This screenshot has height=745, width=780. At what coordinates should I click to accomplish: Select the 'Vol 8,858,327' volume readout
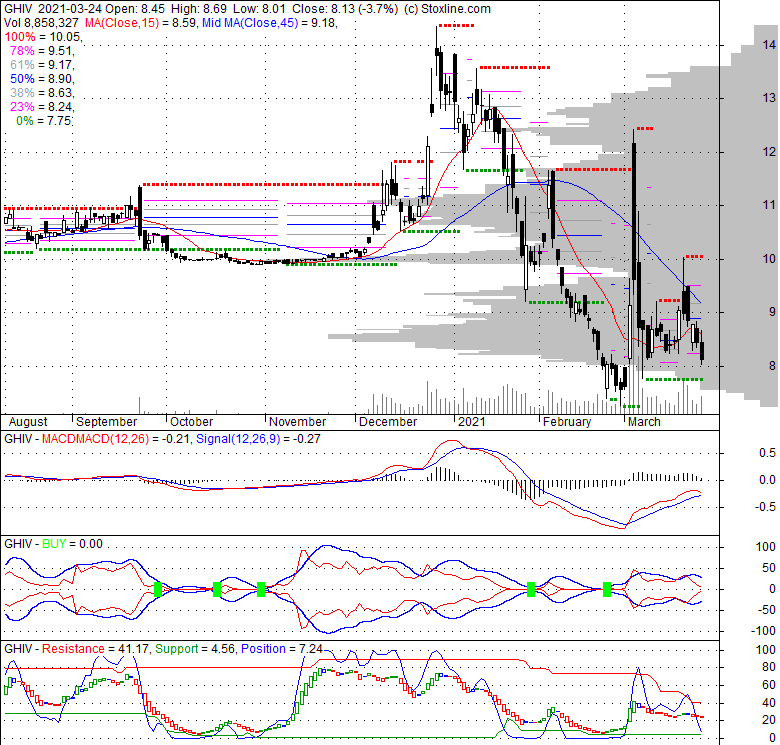[41, 23]
